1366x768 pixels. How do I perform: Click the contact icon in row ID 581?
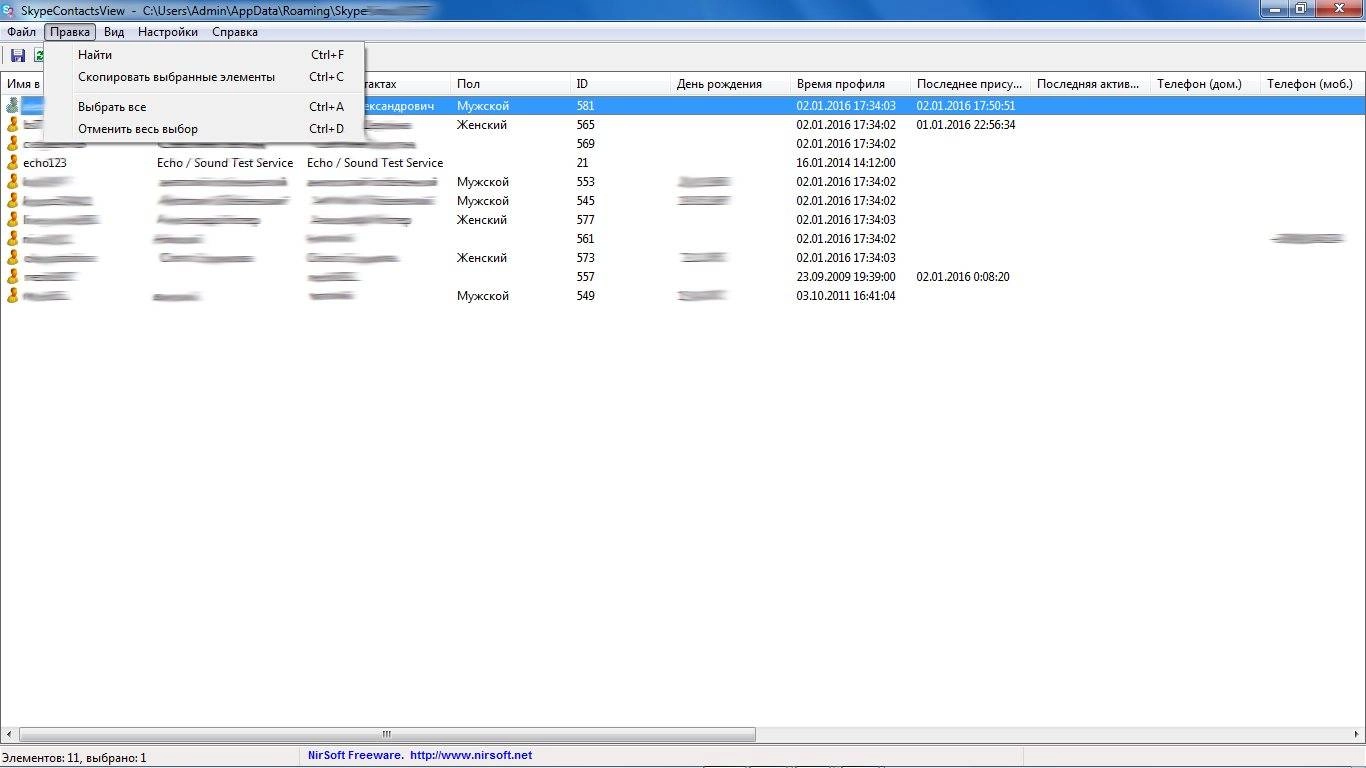pyautogui.click(x=13, y=105)
